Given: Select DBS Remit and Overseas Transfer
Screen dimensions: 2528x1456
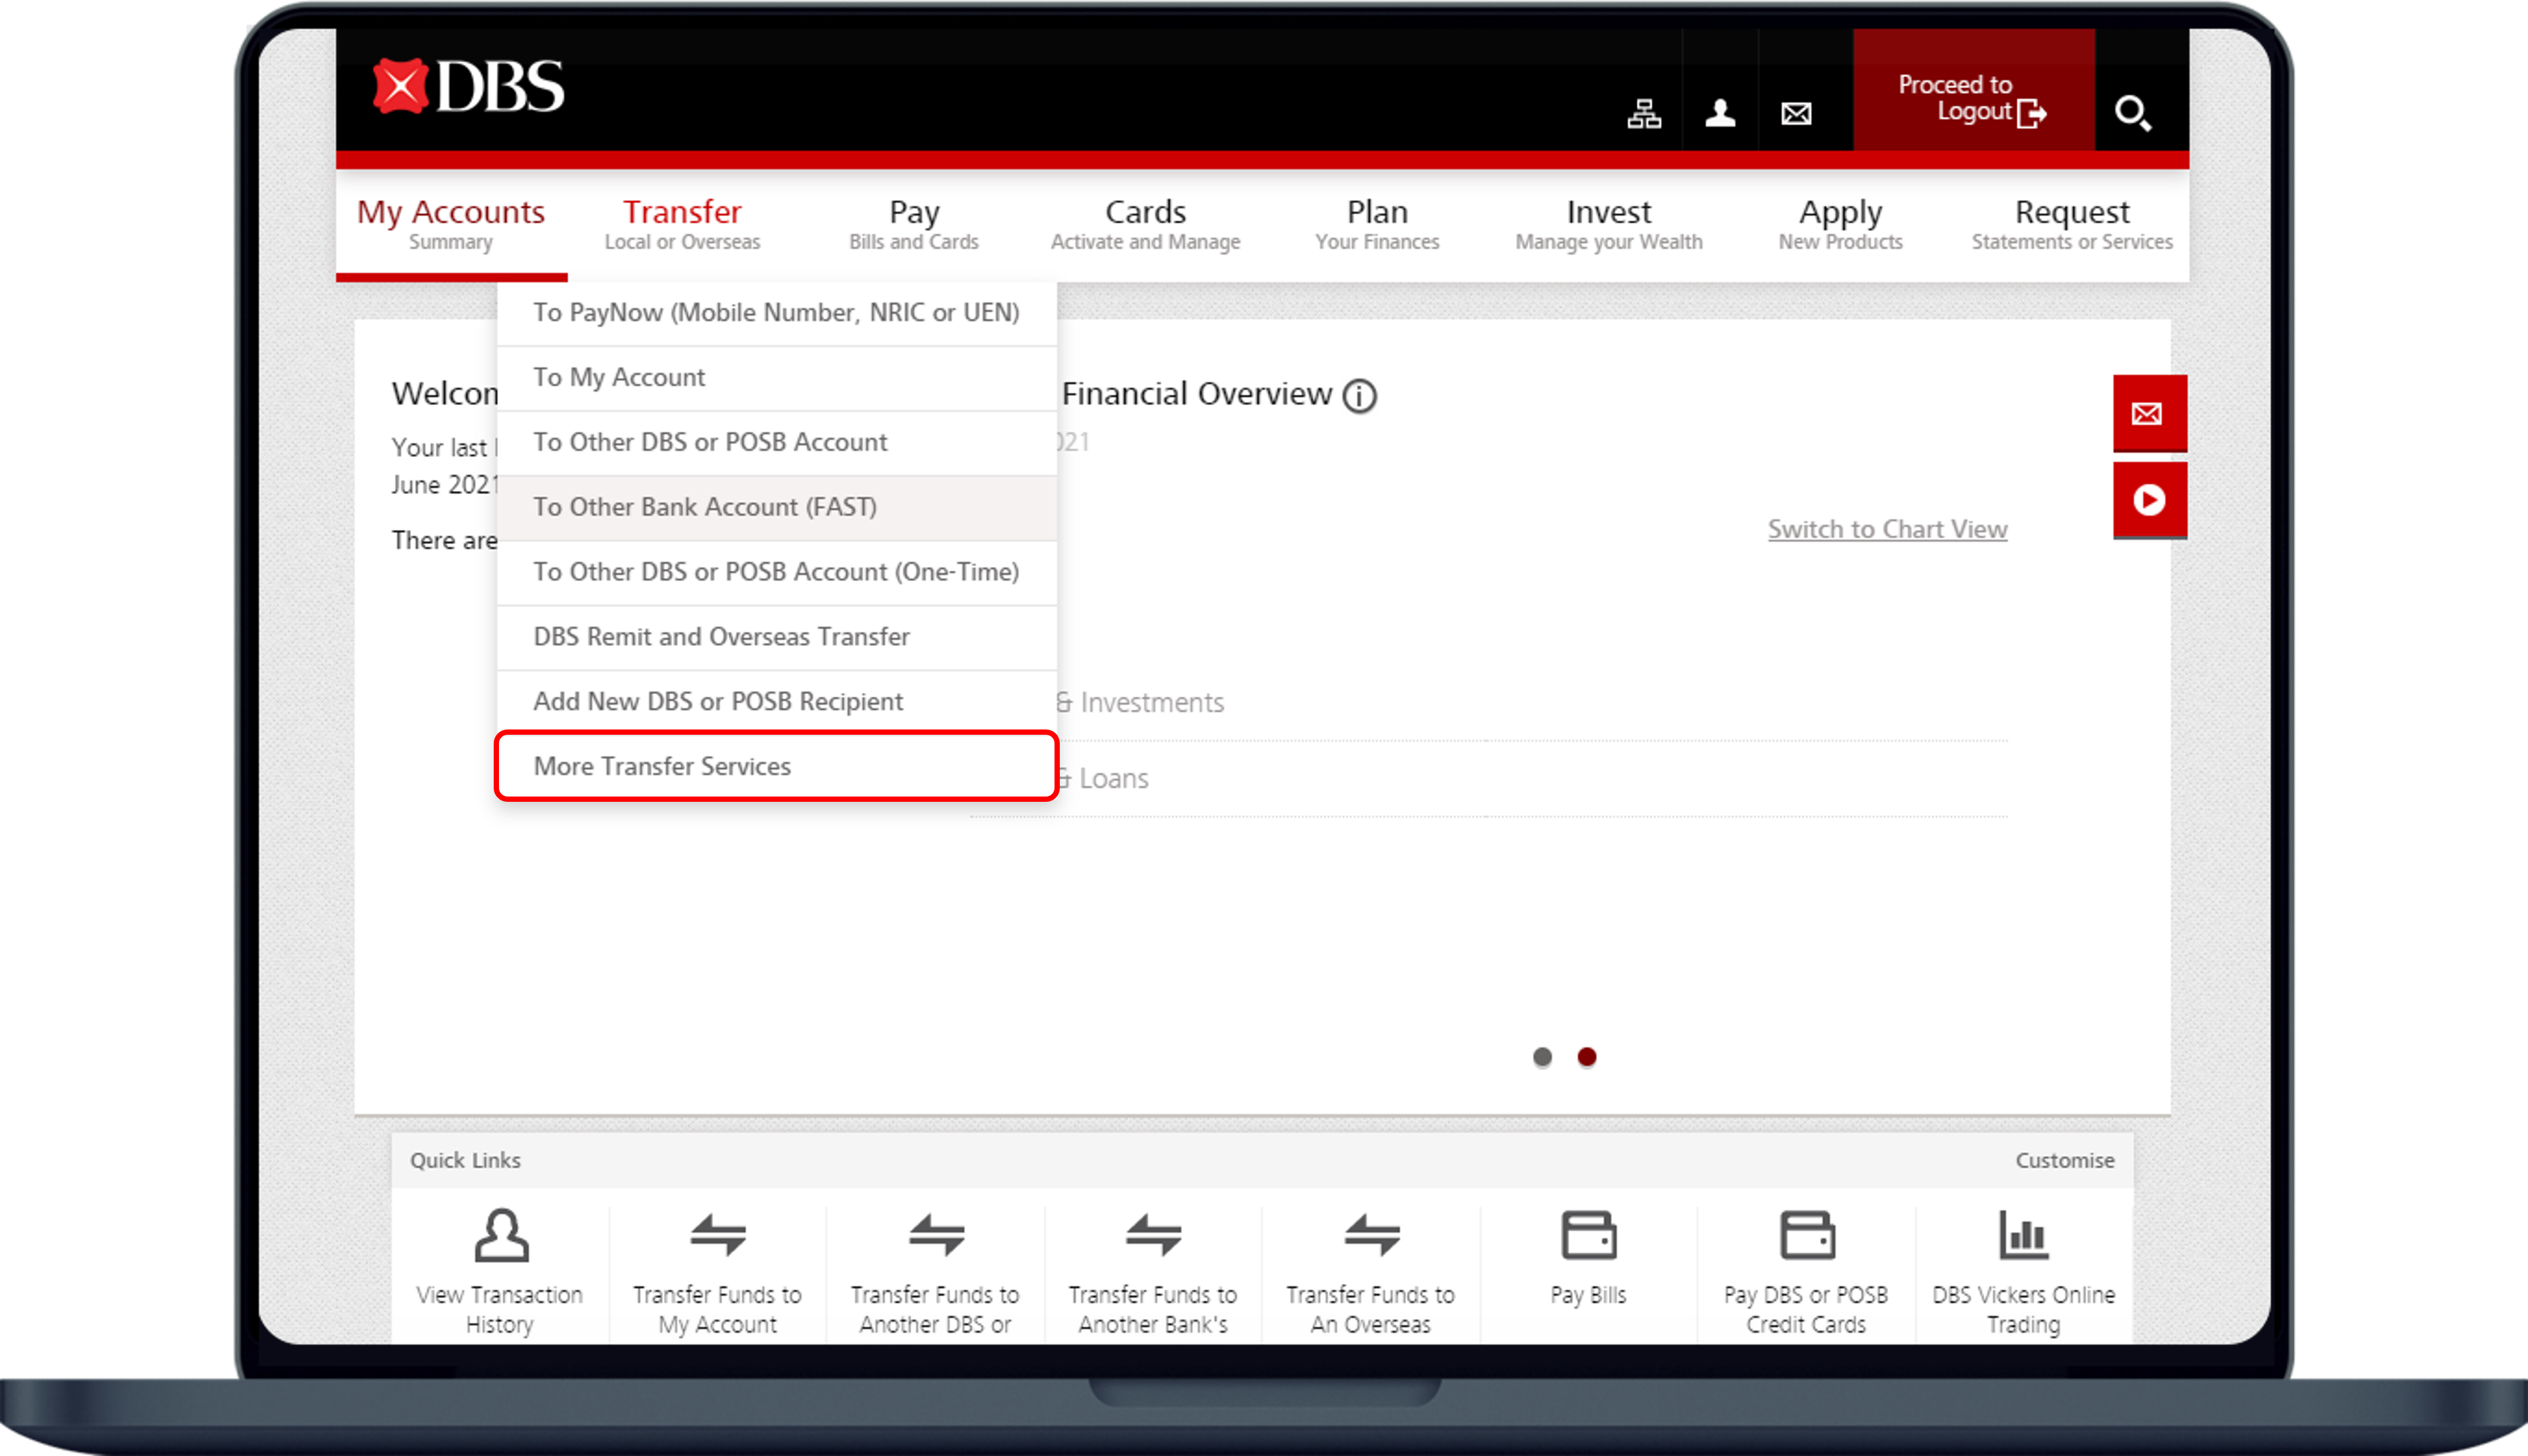Looking at the screenshot, I should coord(777,637).
